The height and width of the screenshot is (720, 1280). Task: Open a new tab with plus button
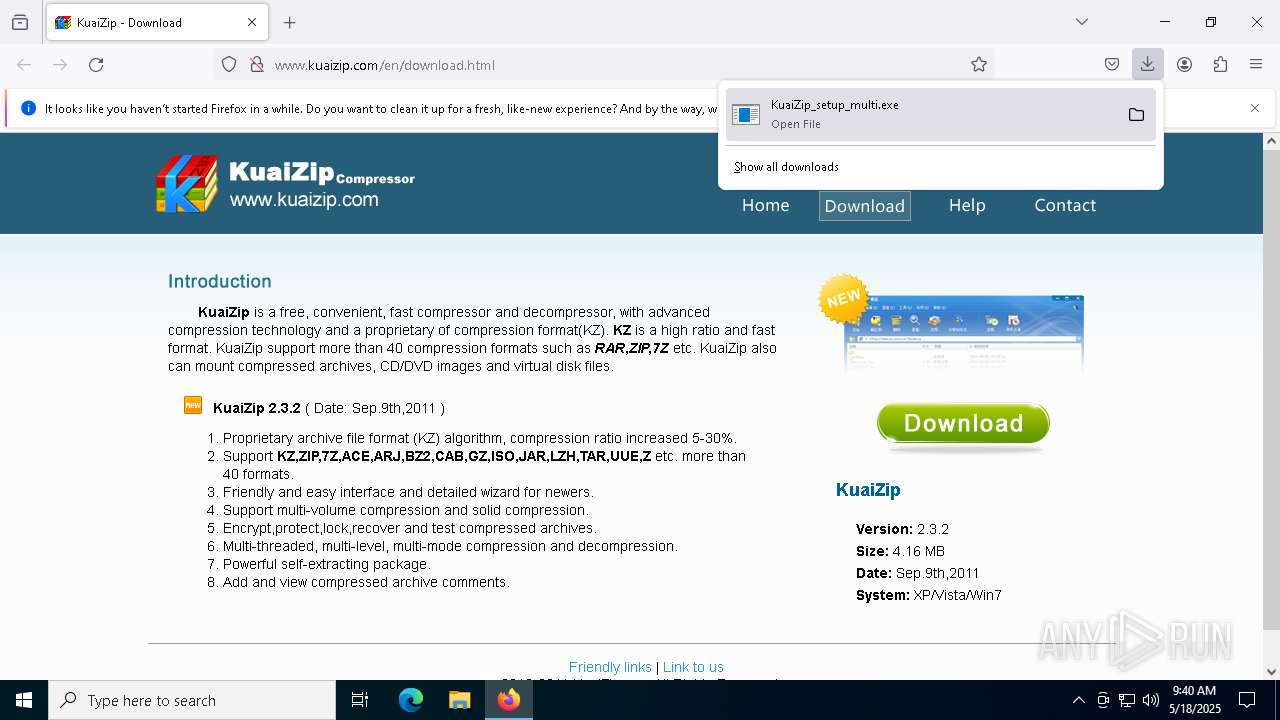[x=290, y=22]
